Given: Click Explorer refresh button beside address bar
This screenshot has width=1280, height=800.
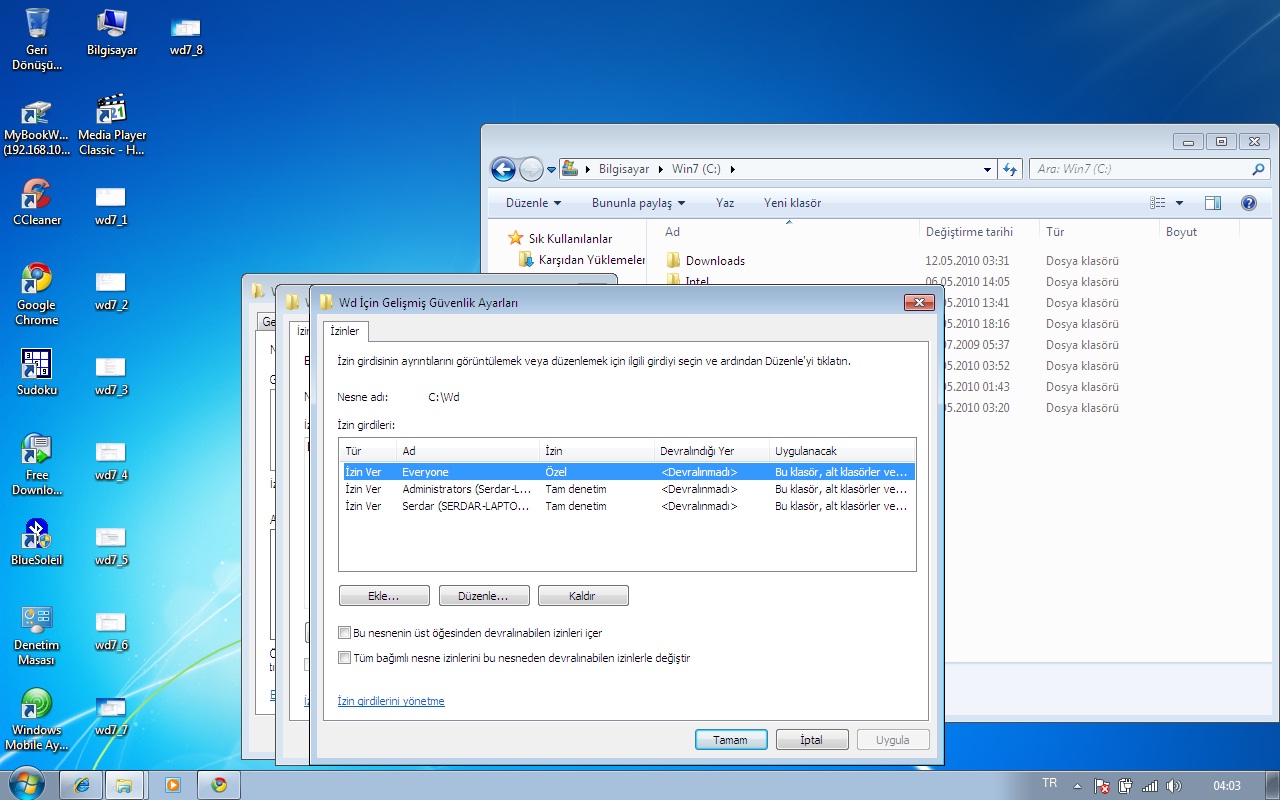Looking at the screenshot, I should pyautogui.click(x=1010, y=169).
